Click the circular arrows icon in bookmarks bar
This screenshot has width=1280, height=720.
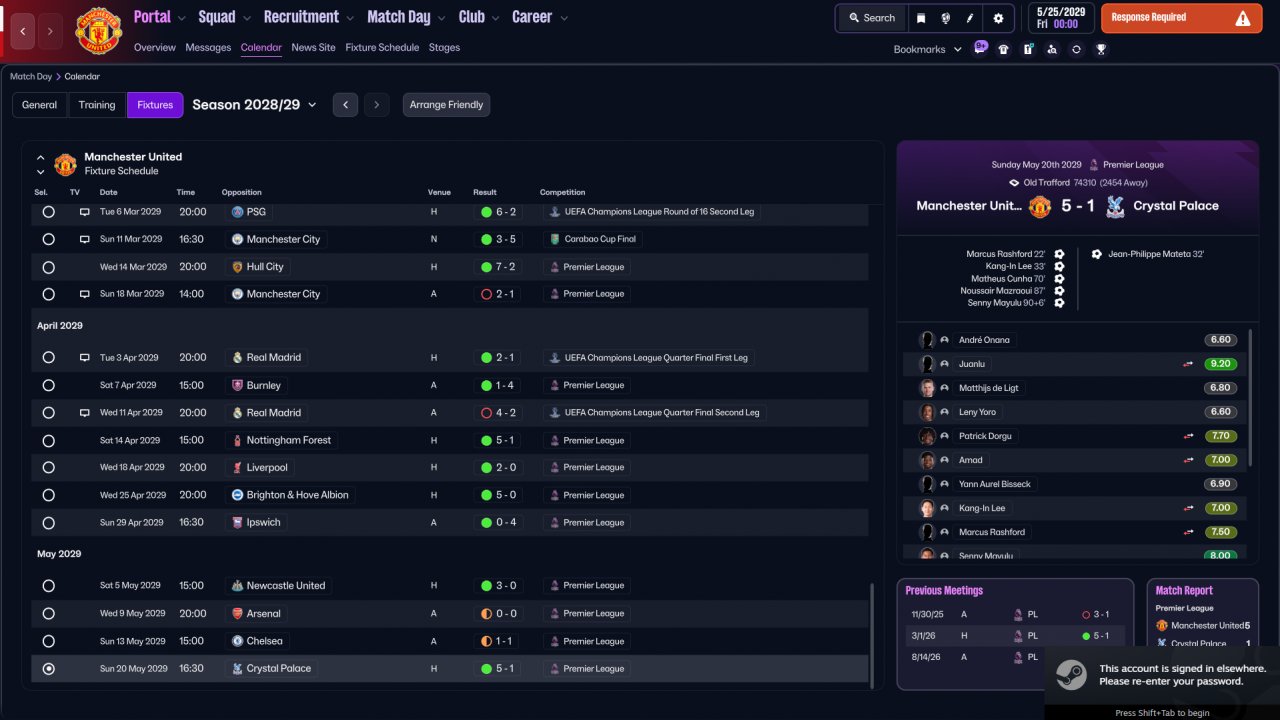[1076, 49]
